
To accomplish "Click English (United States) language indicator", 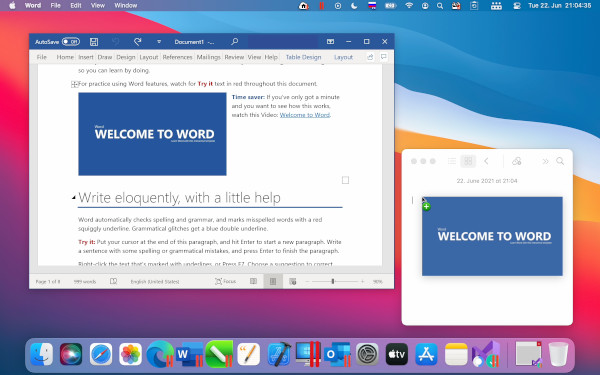I will tap(155, 282).
